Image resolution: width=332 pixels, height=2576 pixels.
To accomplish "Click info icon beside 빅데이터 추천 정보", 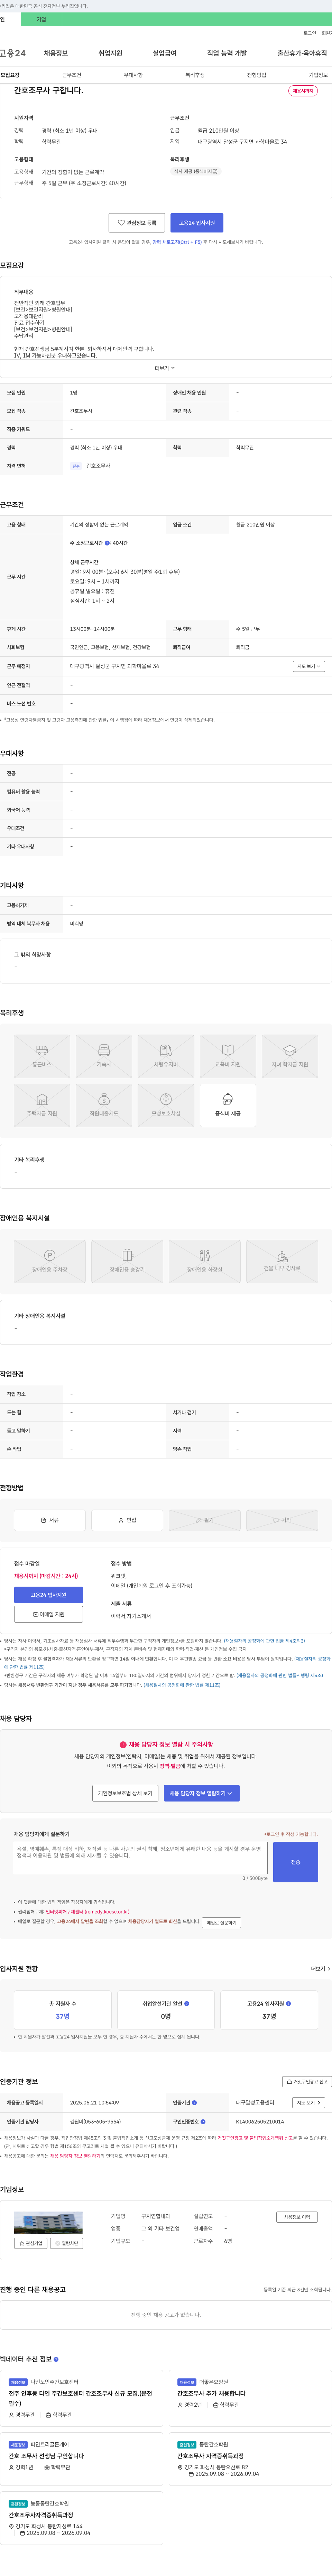I will click(56, 2359).
